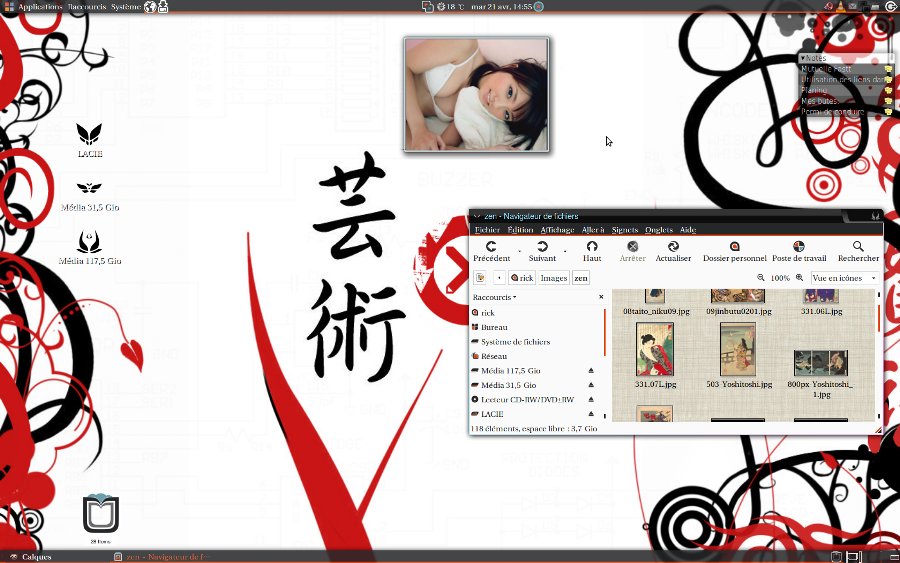
Task: Click the weather 18 °C applet
Action: 450,7
